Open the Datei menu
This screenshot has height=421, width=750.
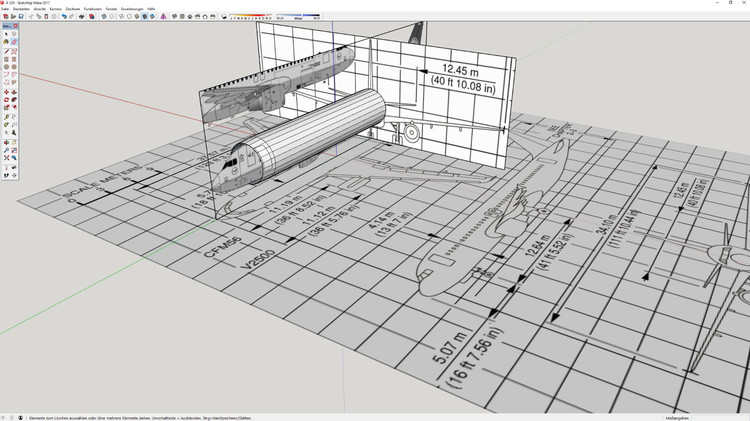[5, 9]
